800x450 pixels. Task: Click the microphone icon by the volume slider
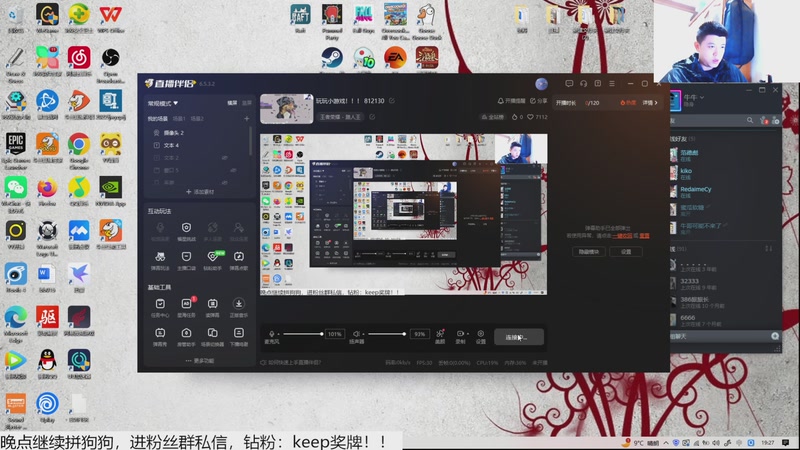271,334
